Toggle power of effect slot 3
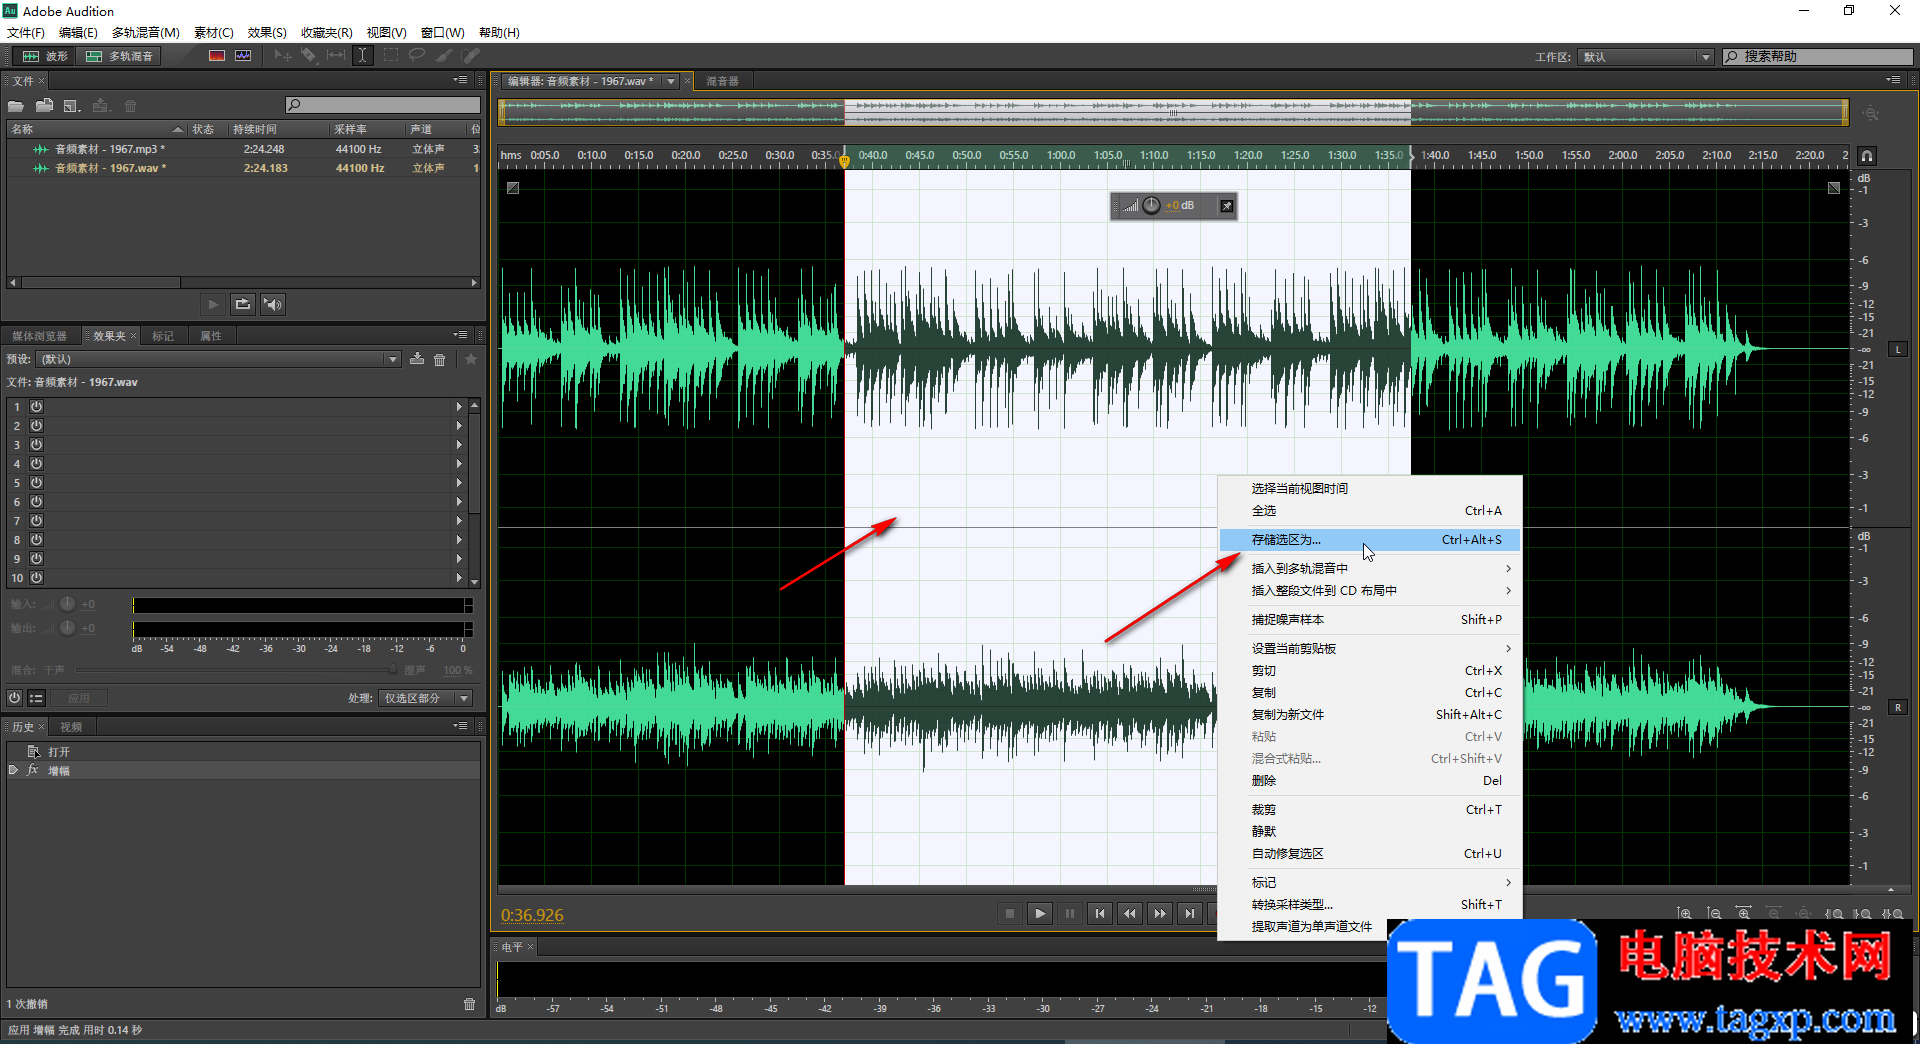Screen dimensions: 1920x1044 (x=36, y=445)
